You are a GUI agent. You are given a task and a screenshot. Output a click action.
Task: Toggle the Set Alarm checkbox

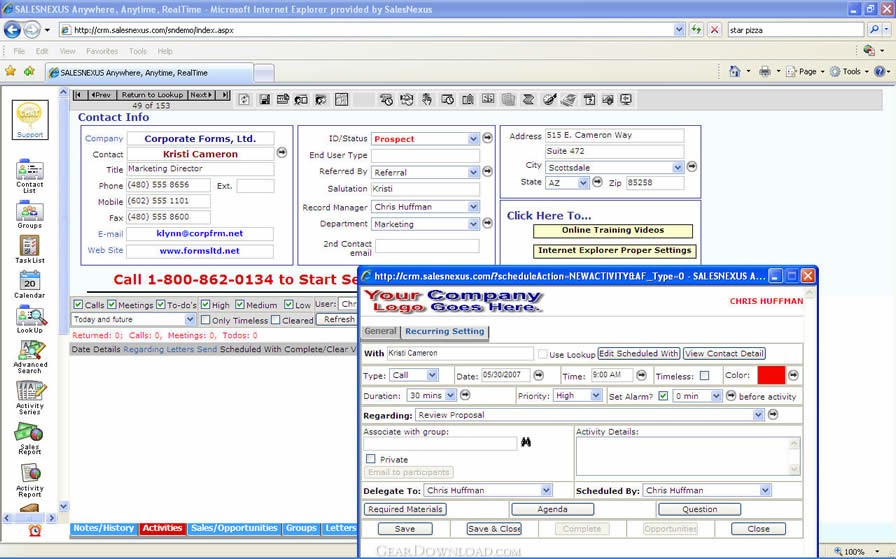tap(663, 396)
